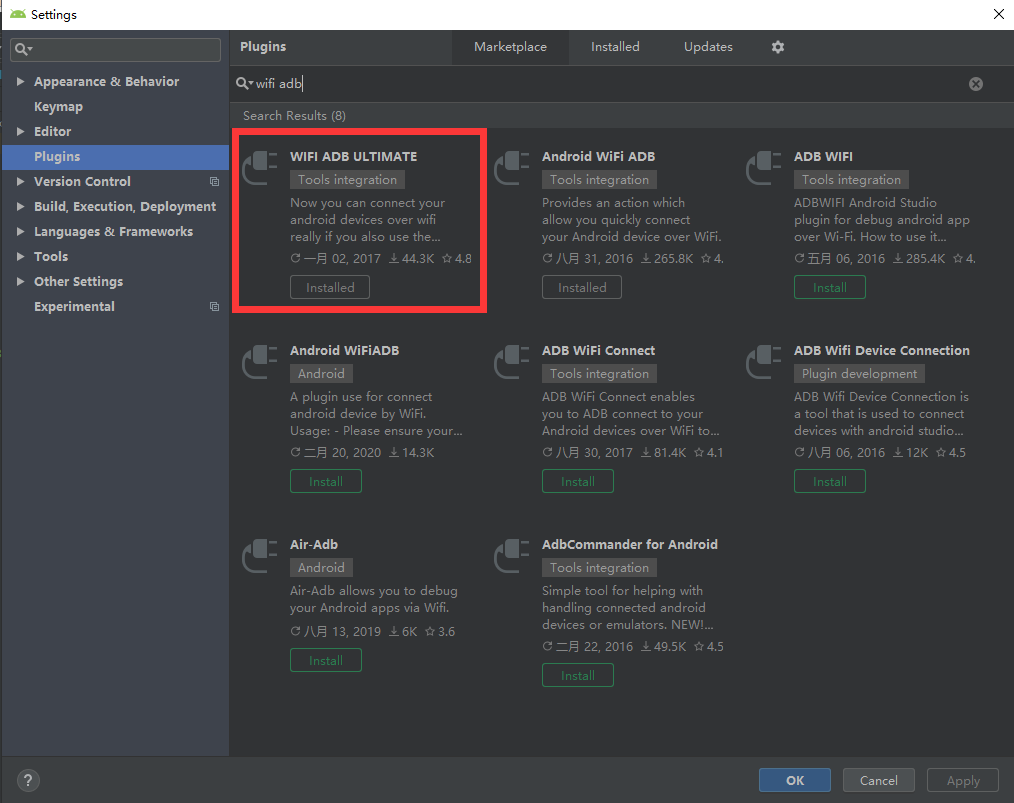
Task: Click the Android Settings window icon
Action: pyautogui.click(x=17, y=14)
